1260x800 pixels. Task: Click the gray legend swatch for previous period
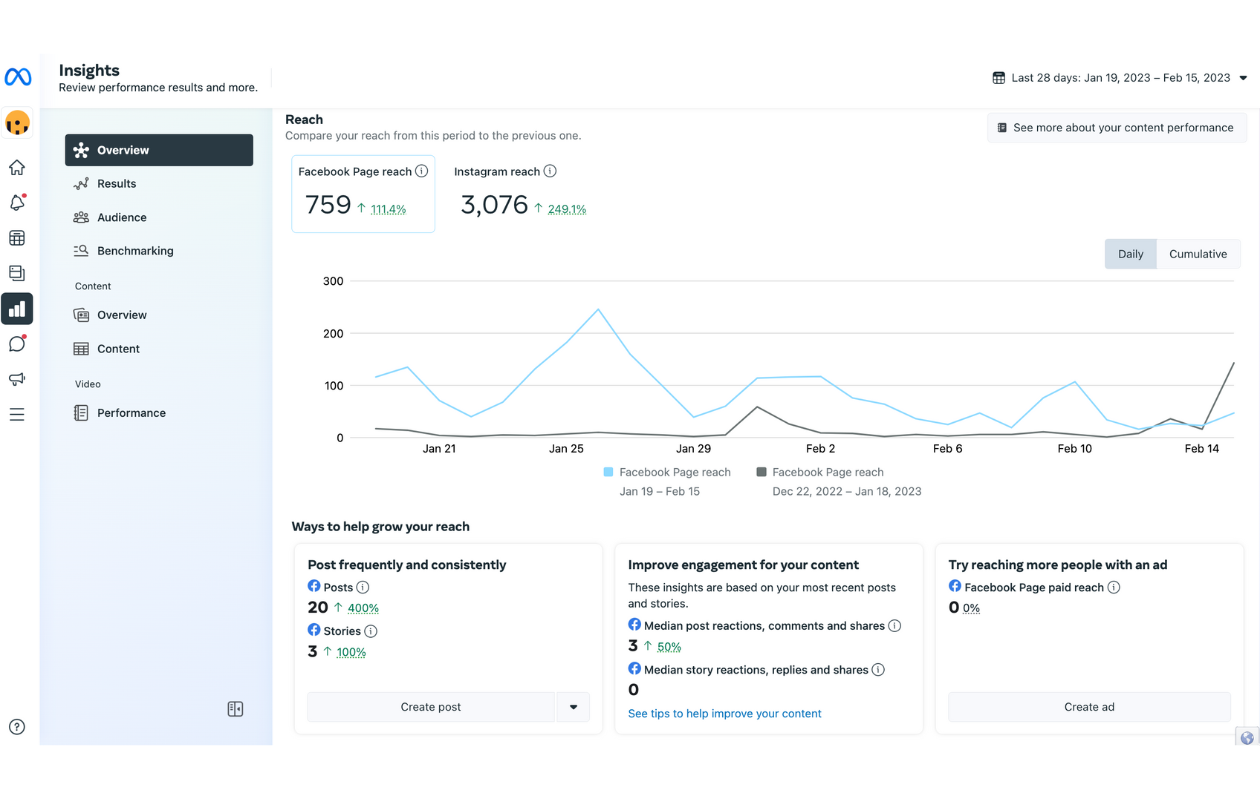tap(762, 472)
